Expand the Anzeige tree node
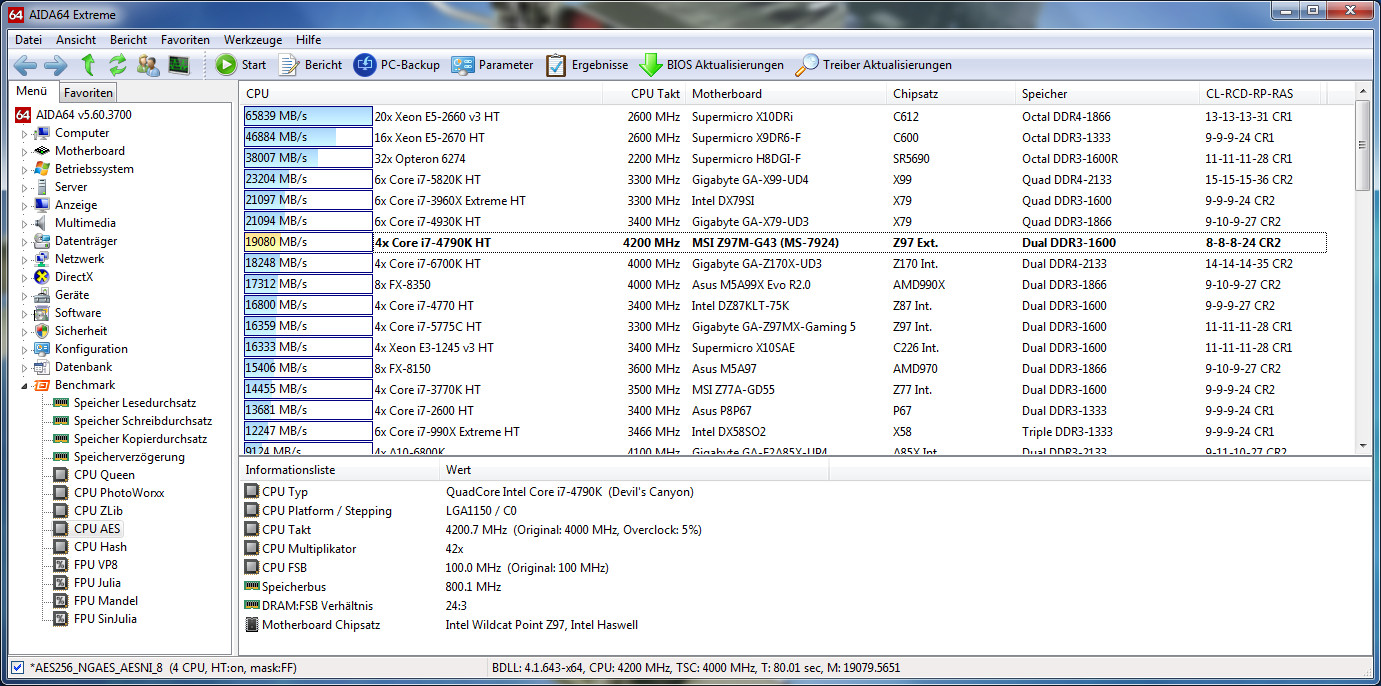The height and width of the screenshot is (686, 1381). pos(25,205)
